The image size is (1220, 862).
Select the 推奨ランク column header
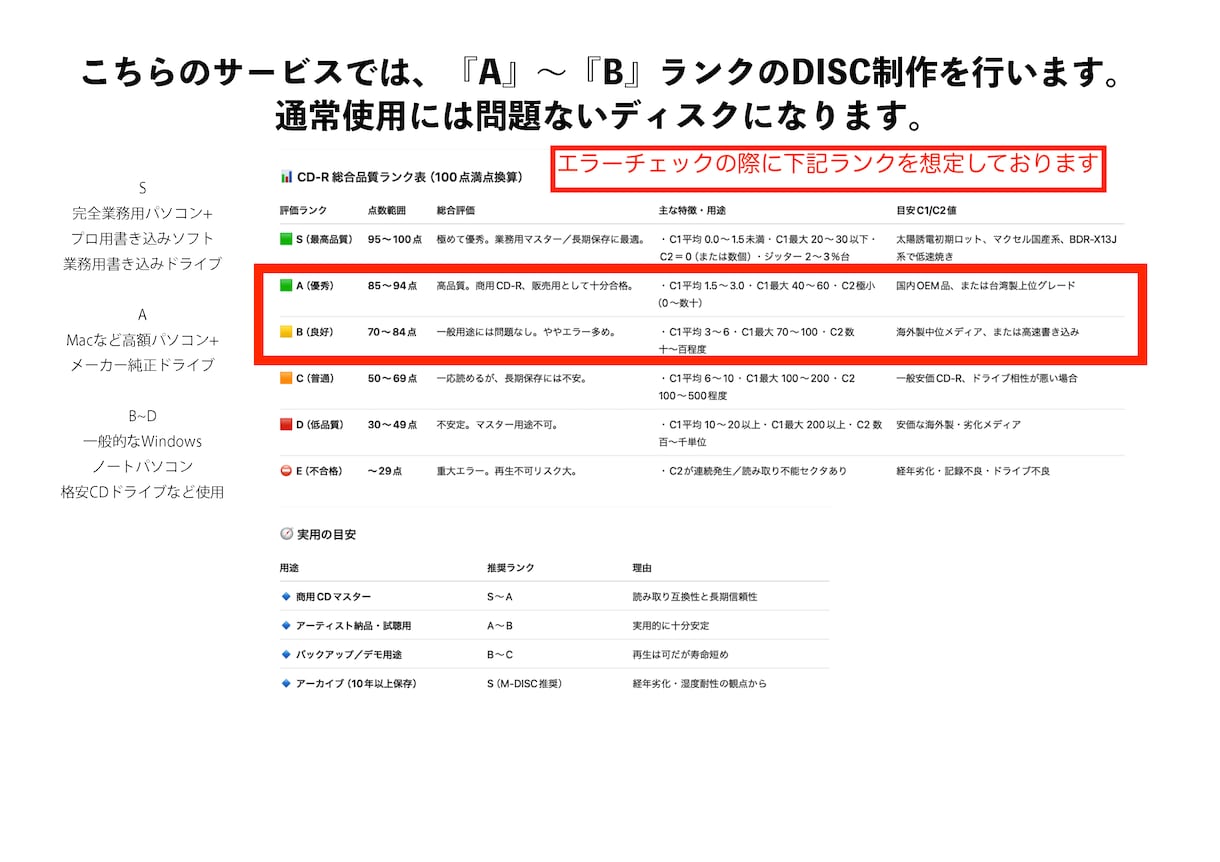tap(511, 568)
